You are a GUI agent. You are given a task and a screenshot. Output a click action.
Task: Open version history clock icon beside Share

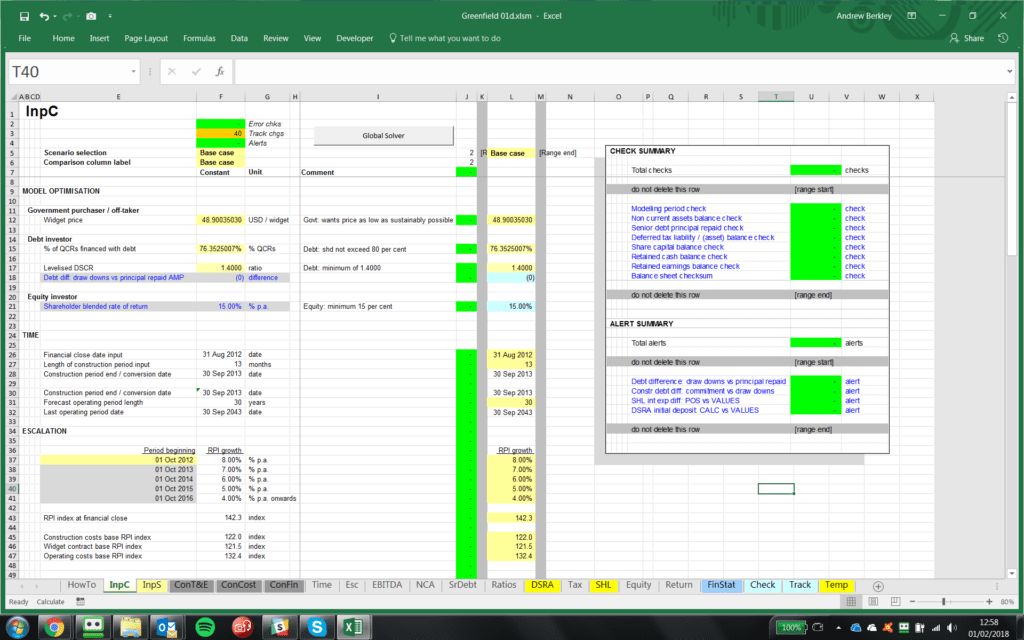(1003, 39)
